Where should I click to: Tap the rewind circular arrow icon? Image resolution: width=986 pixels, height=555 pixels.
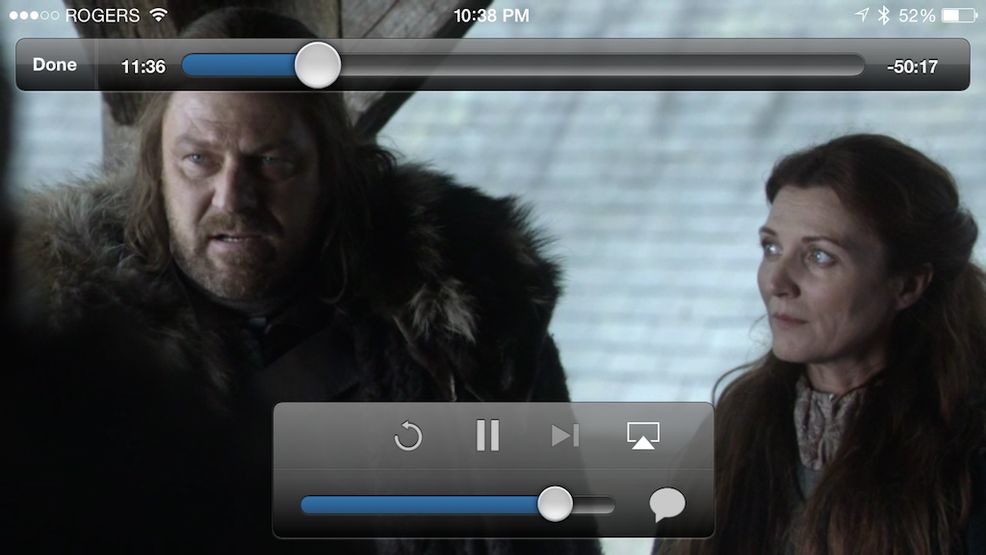(408, 436)
